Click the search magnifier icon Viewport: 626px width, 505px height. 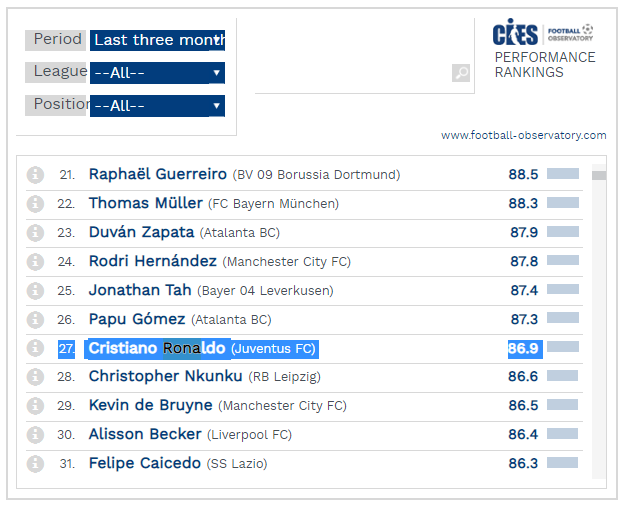[461, 73]
